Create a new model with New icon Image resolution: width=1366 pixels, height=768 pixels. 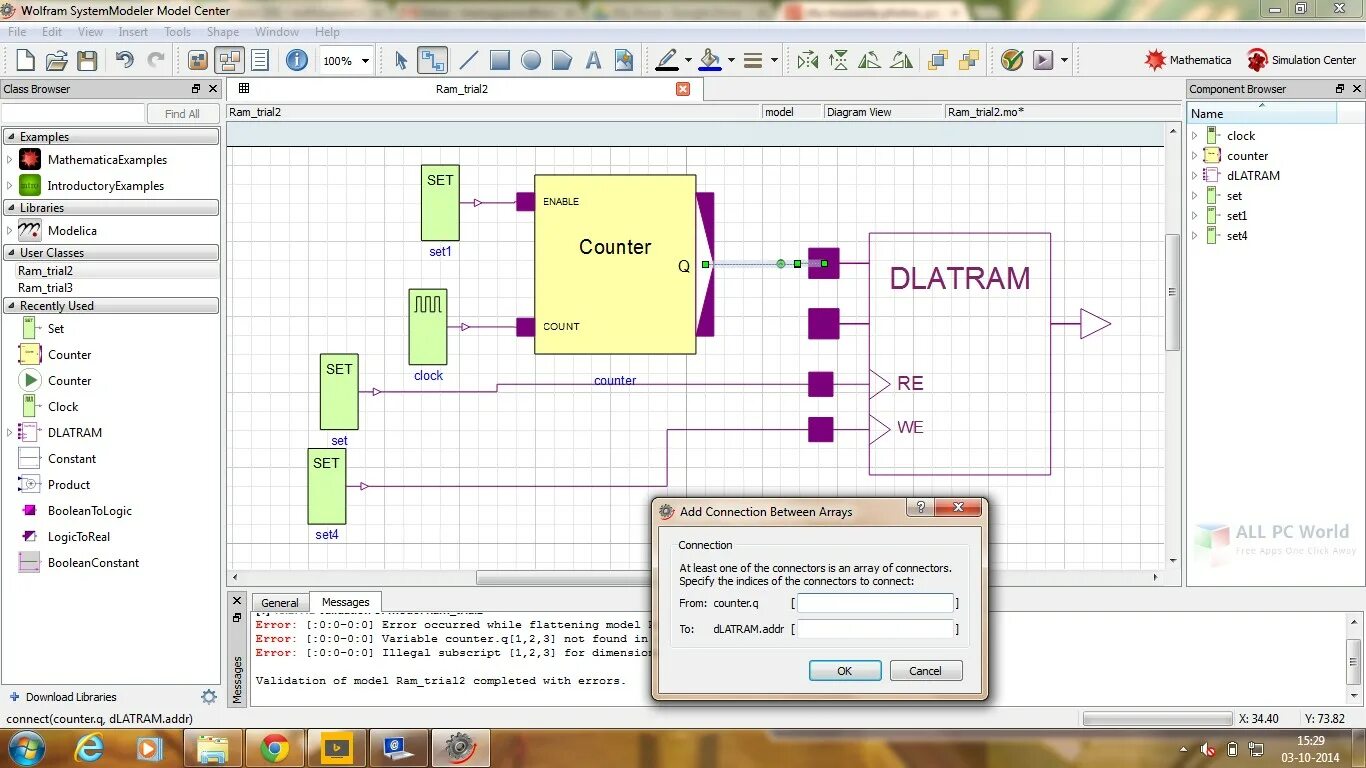click(x=25, y=60)
